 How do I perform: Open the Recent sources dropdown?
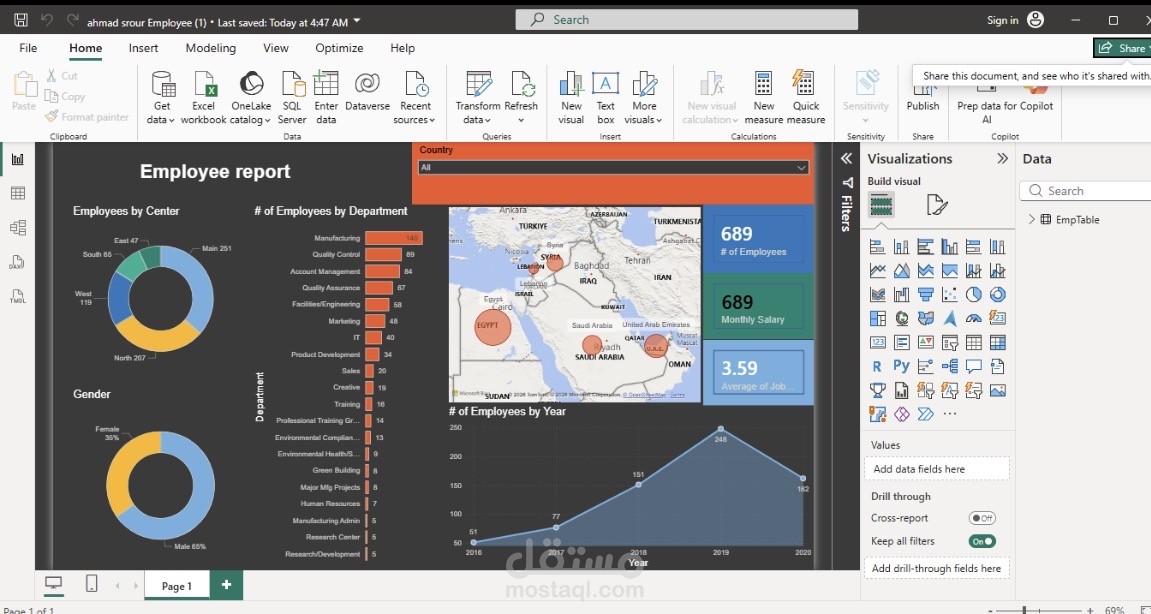pyautogui.click(x=415, y=98)
